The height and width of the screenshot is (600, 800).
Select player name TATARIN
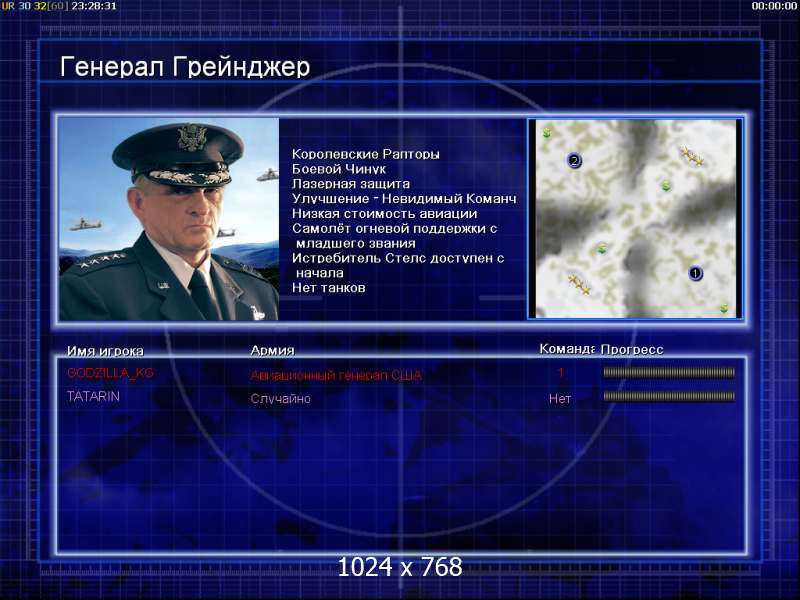click(x=93, y=396)
